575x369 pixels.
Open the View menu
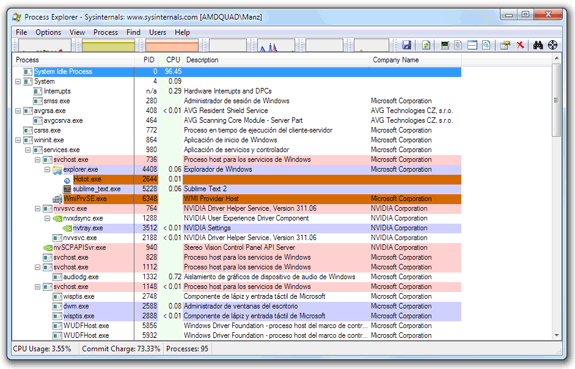click(77, 32)
